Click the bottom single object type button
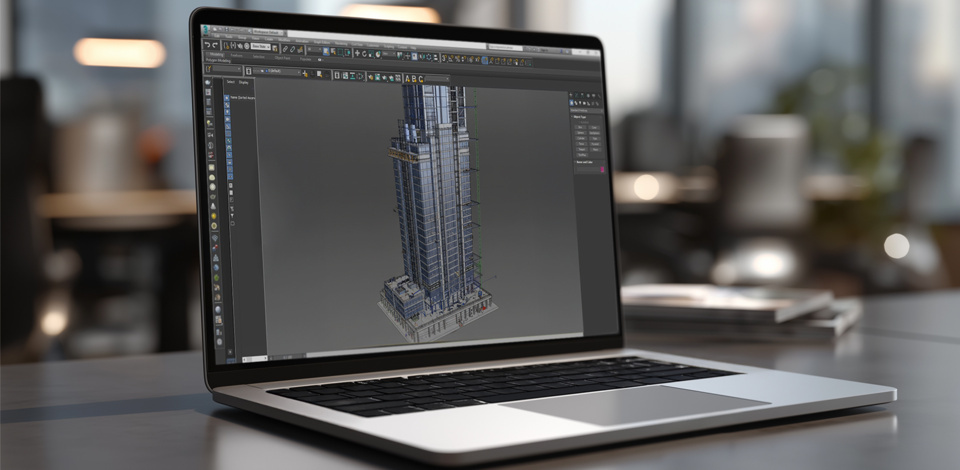This screenshot has width=960, height=470. (x=583, y=155)
